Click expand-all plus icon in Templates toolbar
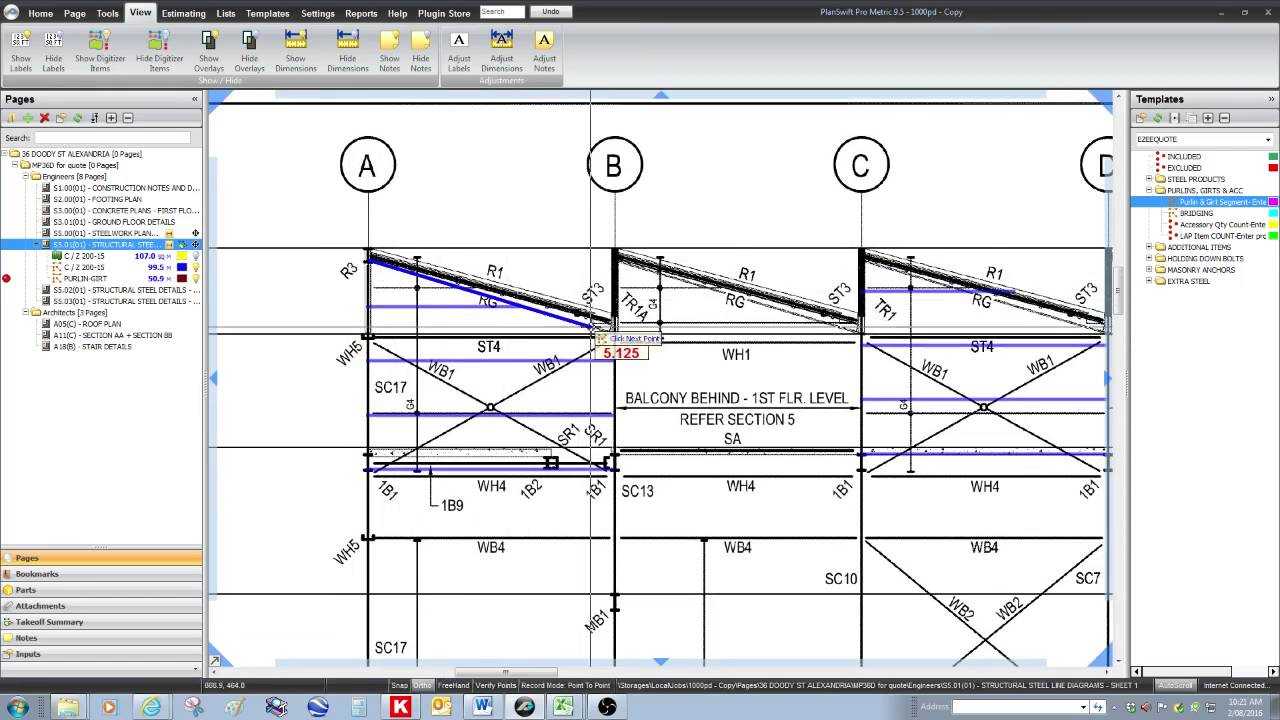Screen dimensions: 1280x720 pos(1208,118)
